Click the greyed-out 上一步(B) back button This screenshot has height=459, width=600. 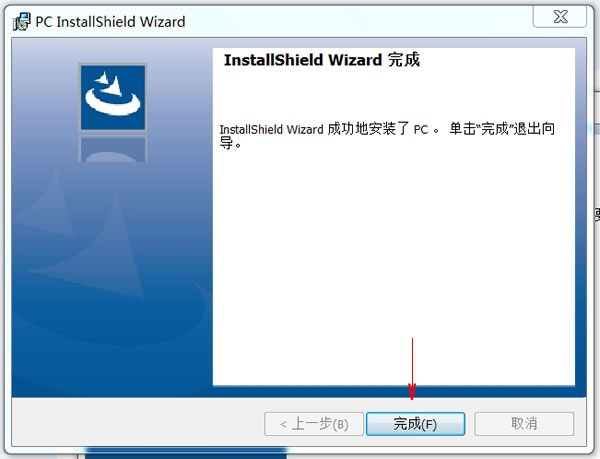(x=314, y=424)
